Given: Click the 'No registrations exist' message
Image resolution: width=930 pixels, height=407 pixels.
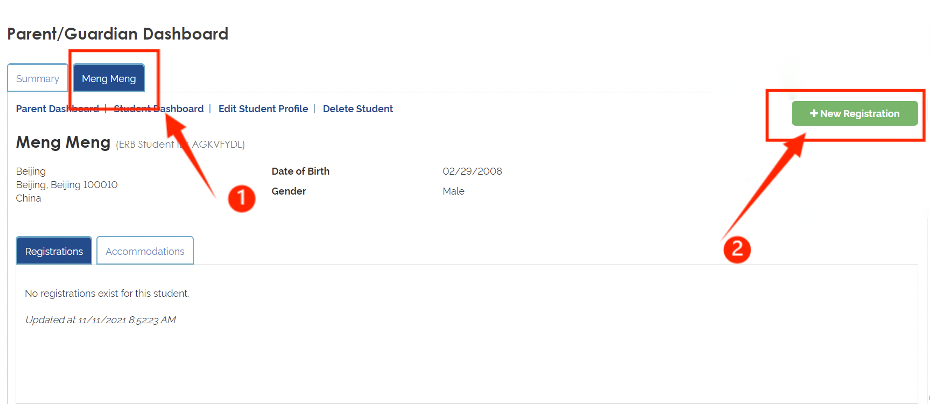Looking at the screenshot, I should click(107, 294).
